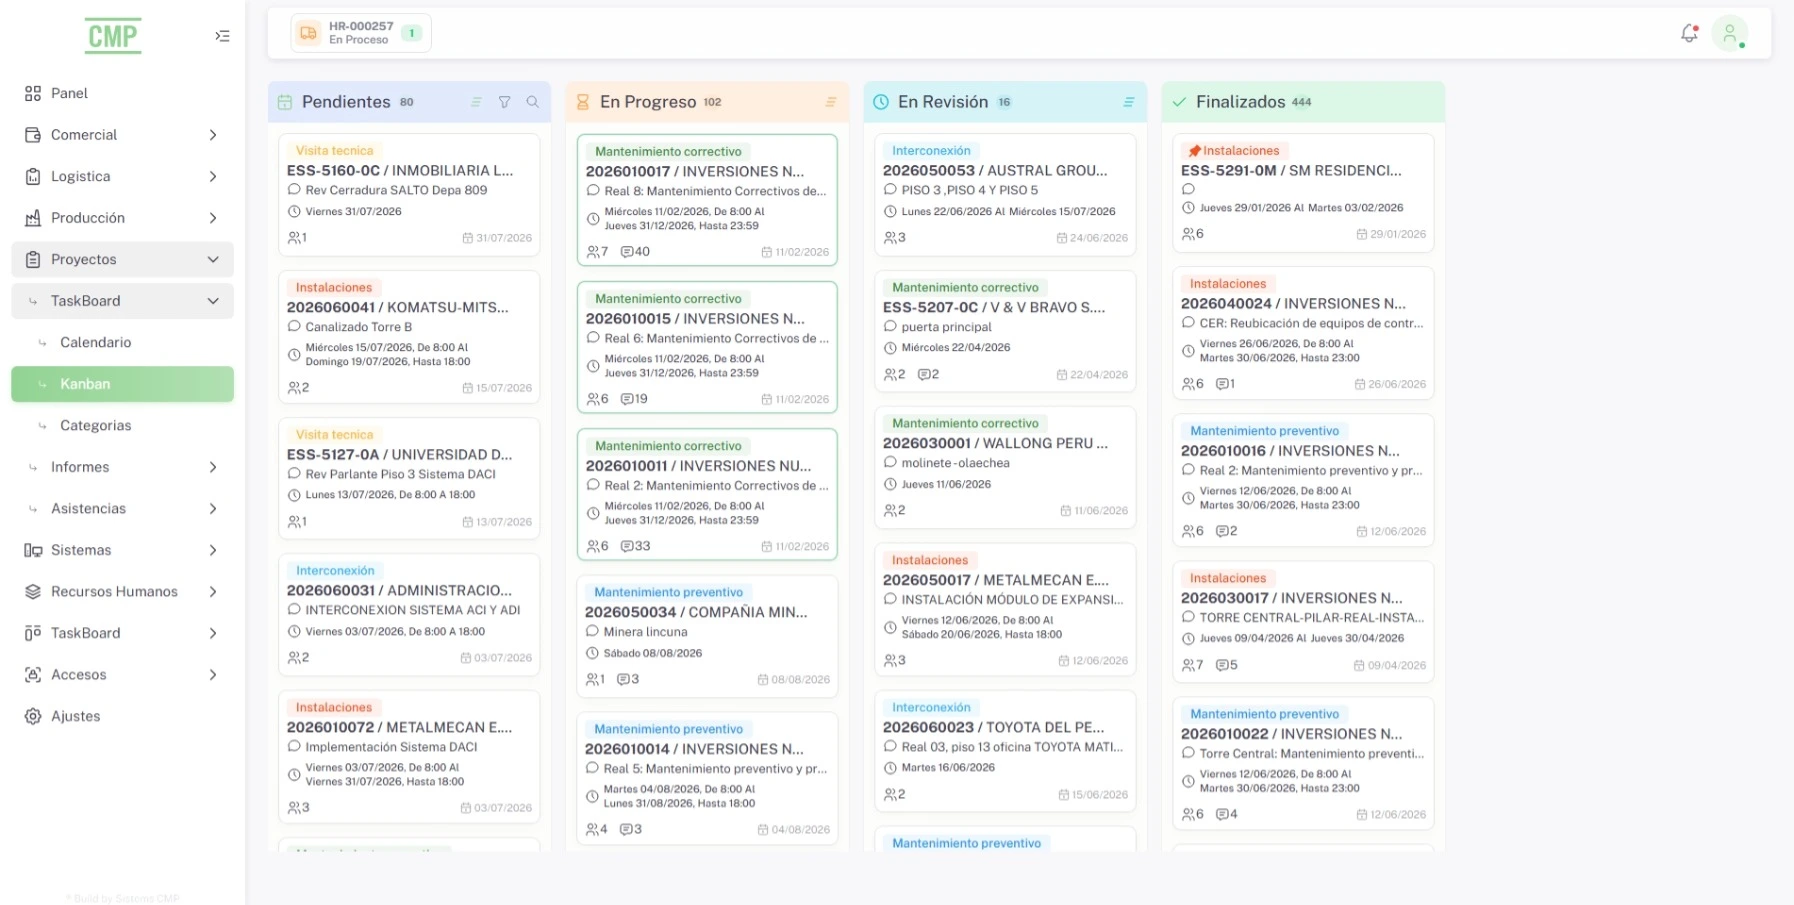Open the En Revisión column menu icon
1794x905 pixels.
click(1129, 102)
